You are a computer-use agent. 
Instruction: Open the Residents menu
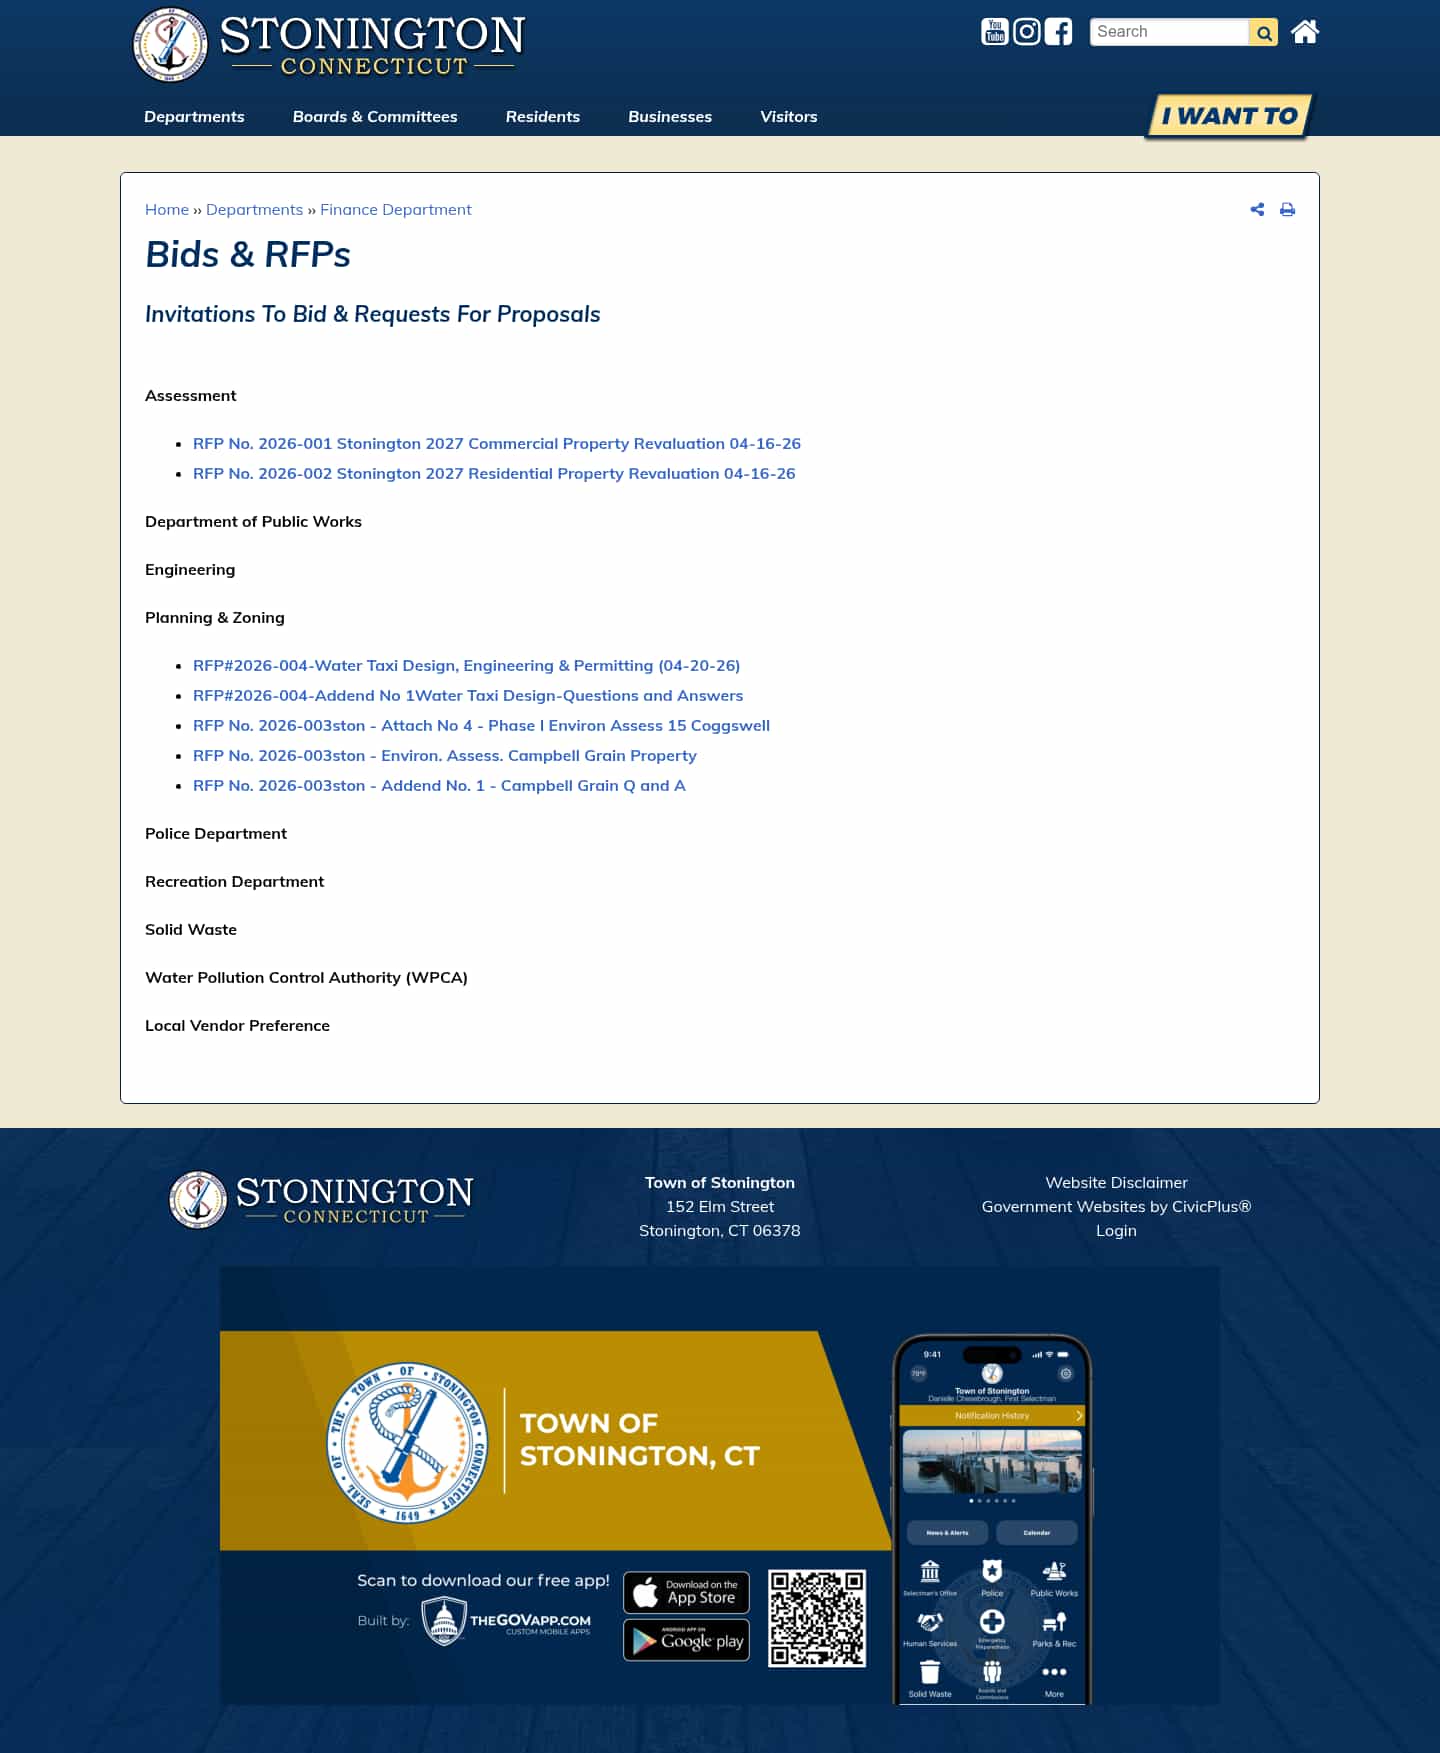[x=543, y=116]
